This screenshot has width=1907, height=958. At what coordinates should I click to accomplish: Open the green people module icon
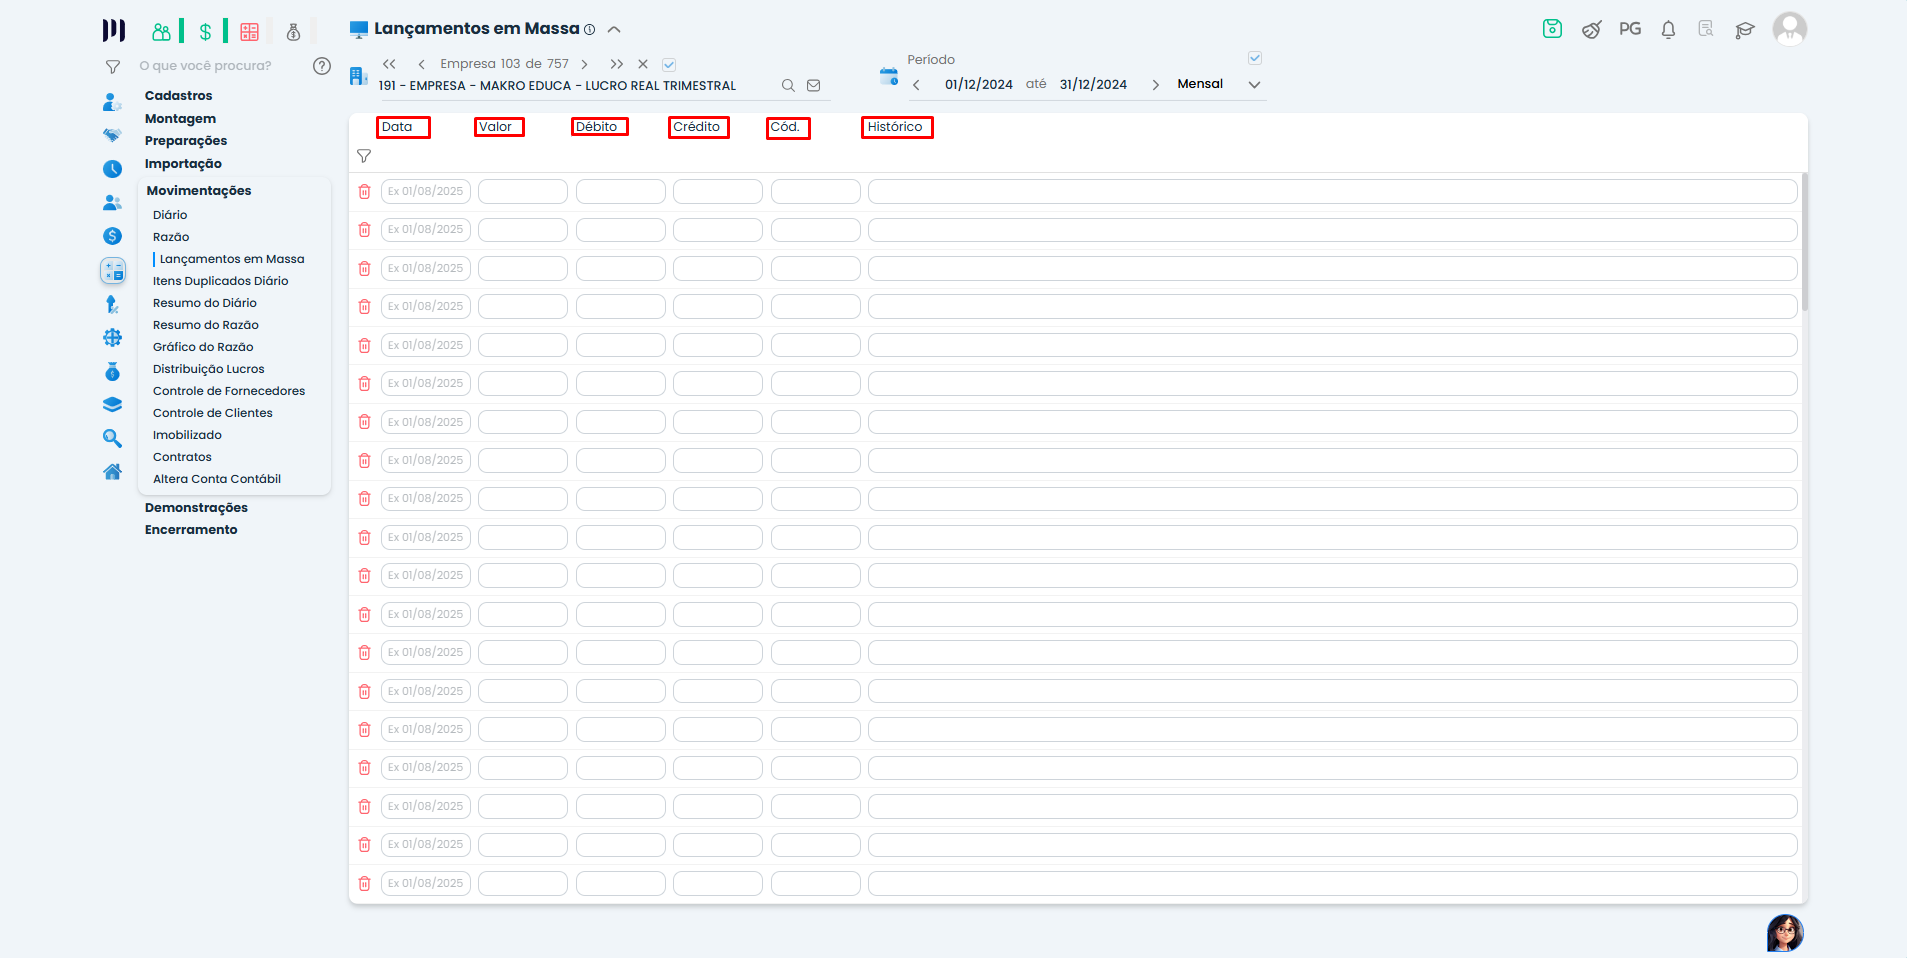click(161, 32)
